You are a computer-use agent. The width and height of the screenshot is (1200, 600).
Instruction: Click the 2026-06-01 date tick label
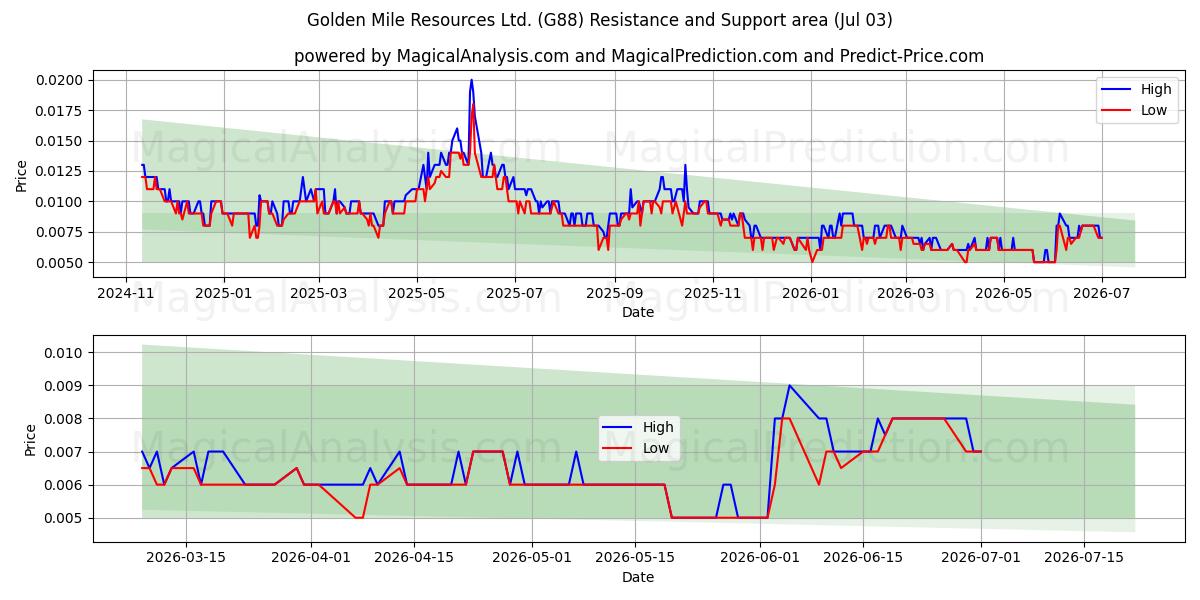click(x=759, y=557)
